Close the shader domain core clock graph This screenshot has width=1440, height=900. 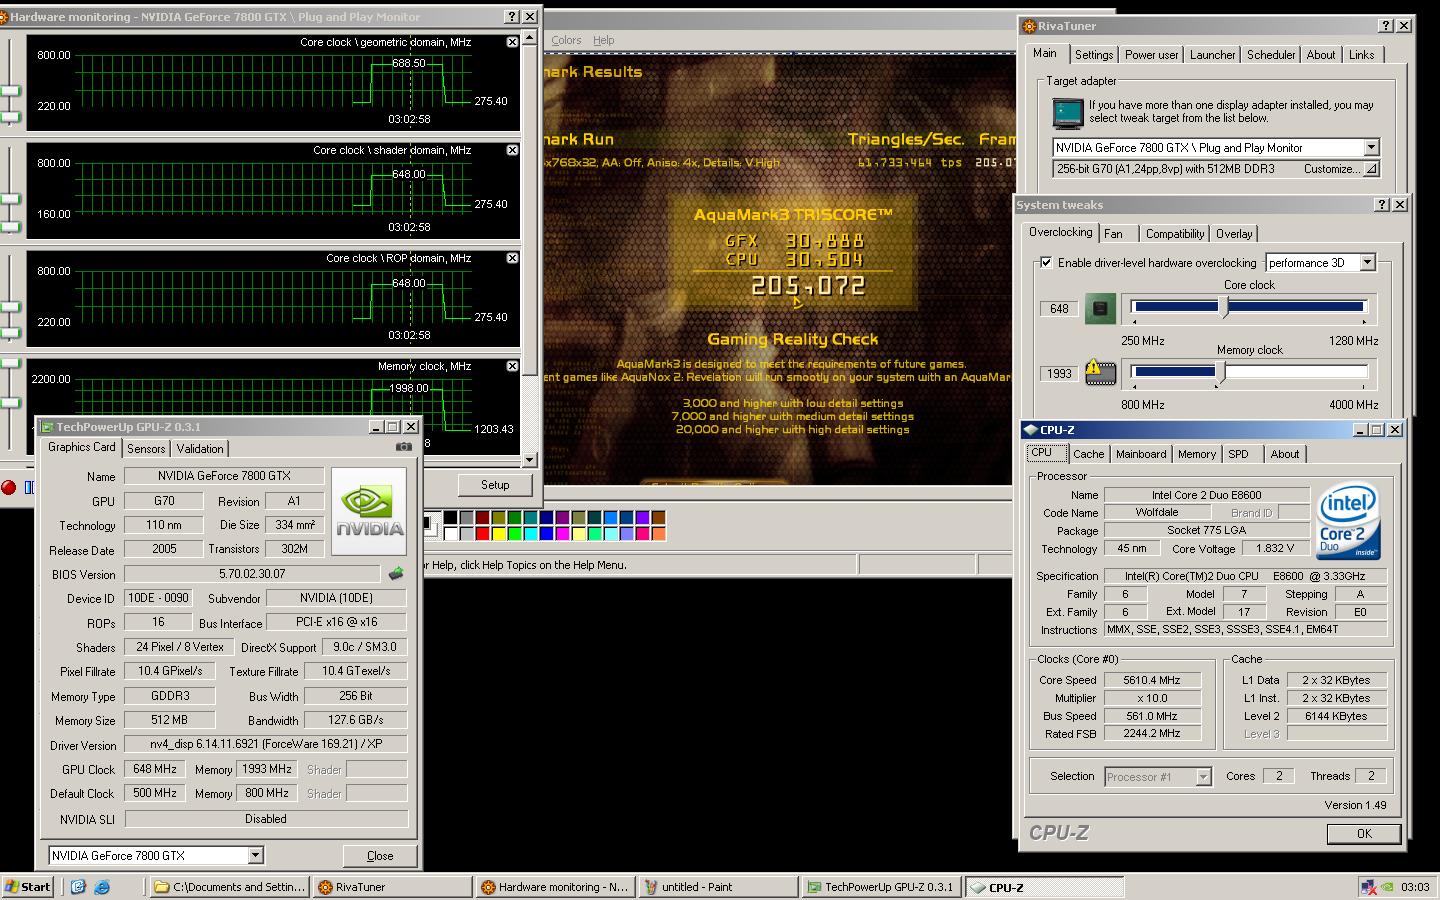click(x=512, y=150)
